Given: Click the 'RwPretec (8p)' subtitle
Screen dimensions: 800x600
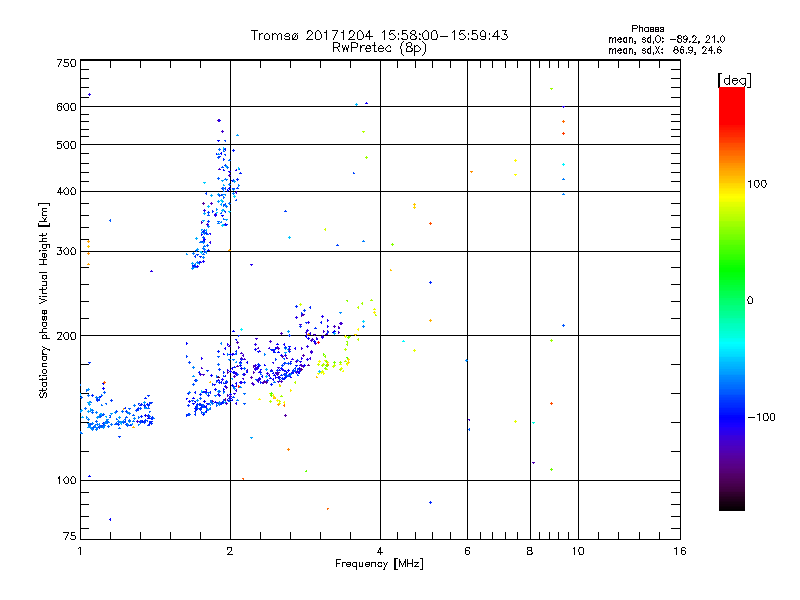Looking at the screenshot, I should 379,48.
